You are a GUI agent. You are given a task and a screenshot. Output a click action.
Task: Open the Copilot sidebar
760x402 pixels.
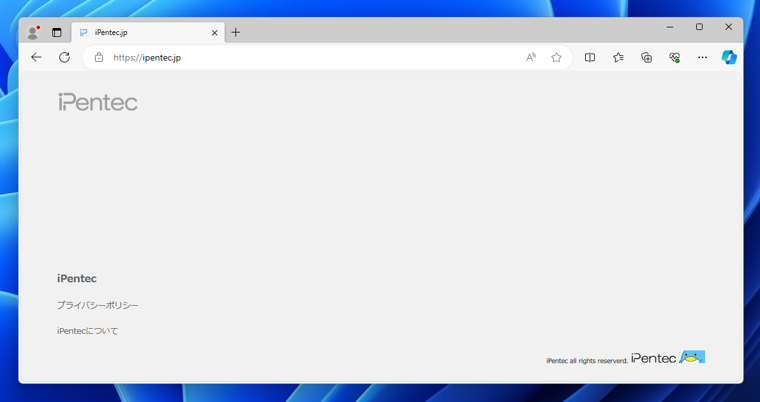729,57
